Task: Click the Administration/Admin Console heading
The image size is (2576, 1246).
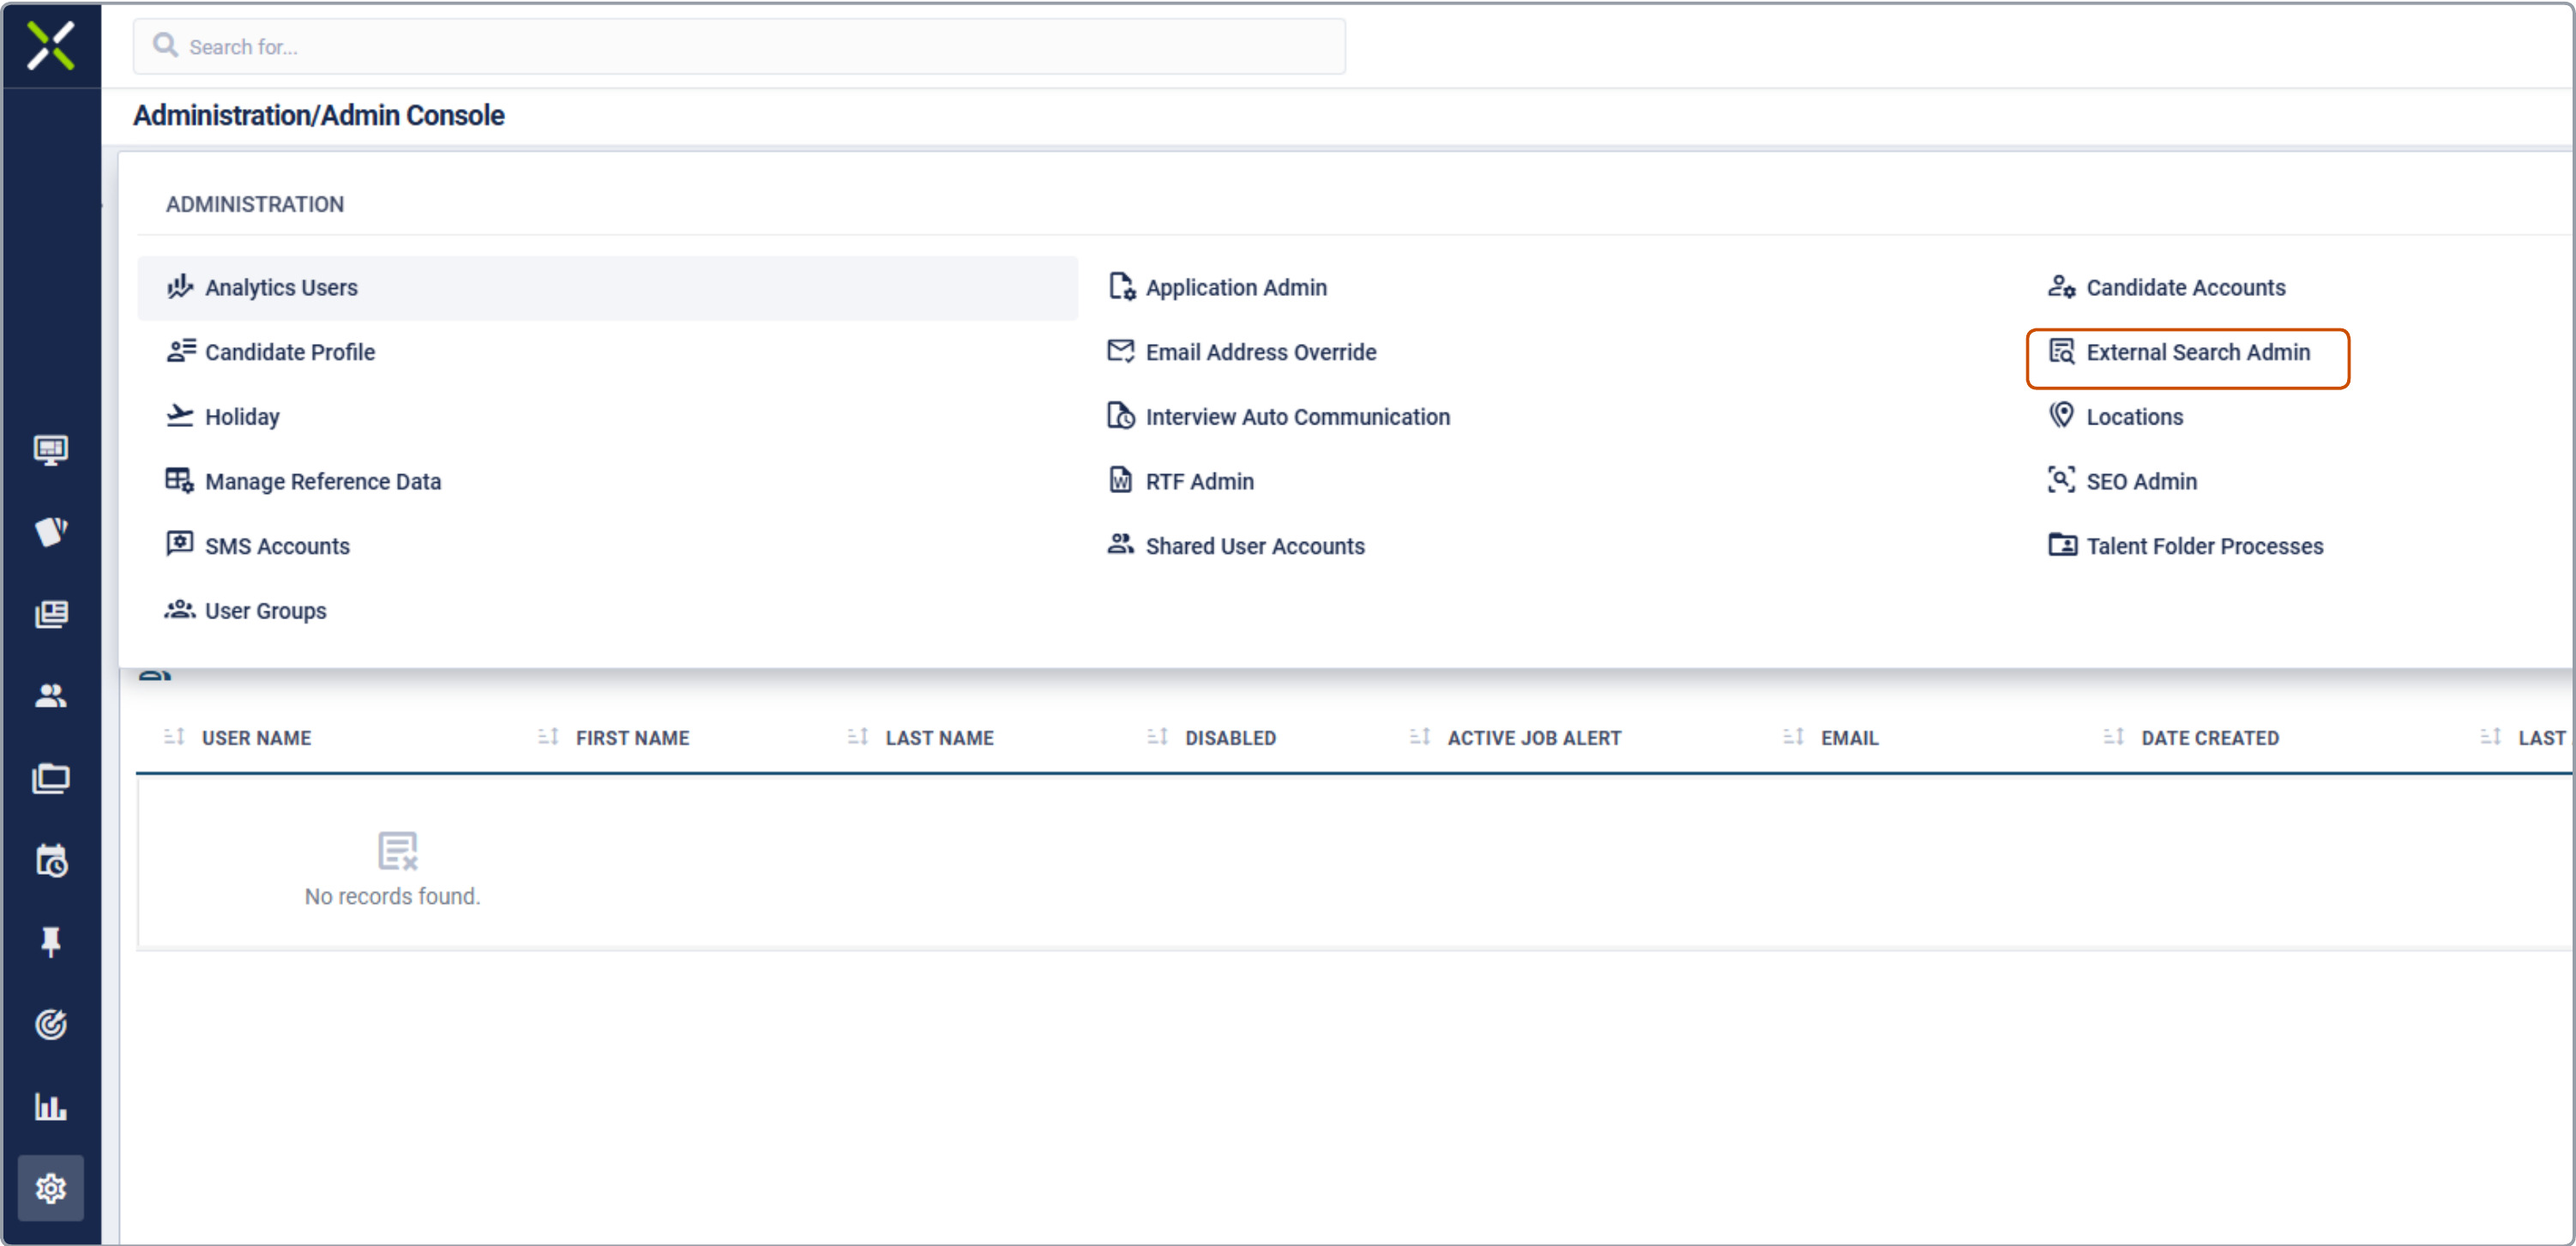Action: tap(319, 115)
